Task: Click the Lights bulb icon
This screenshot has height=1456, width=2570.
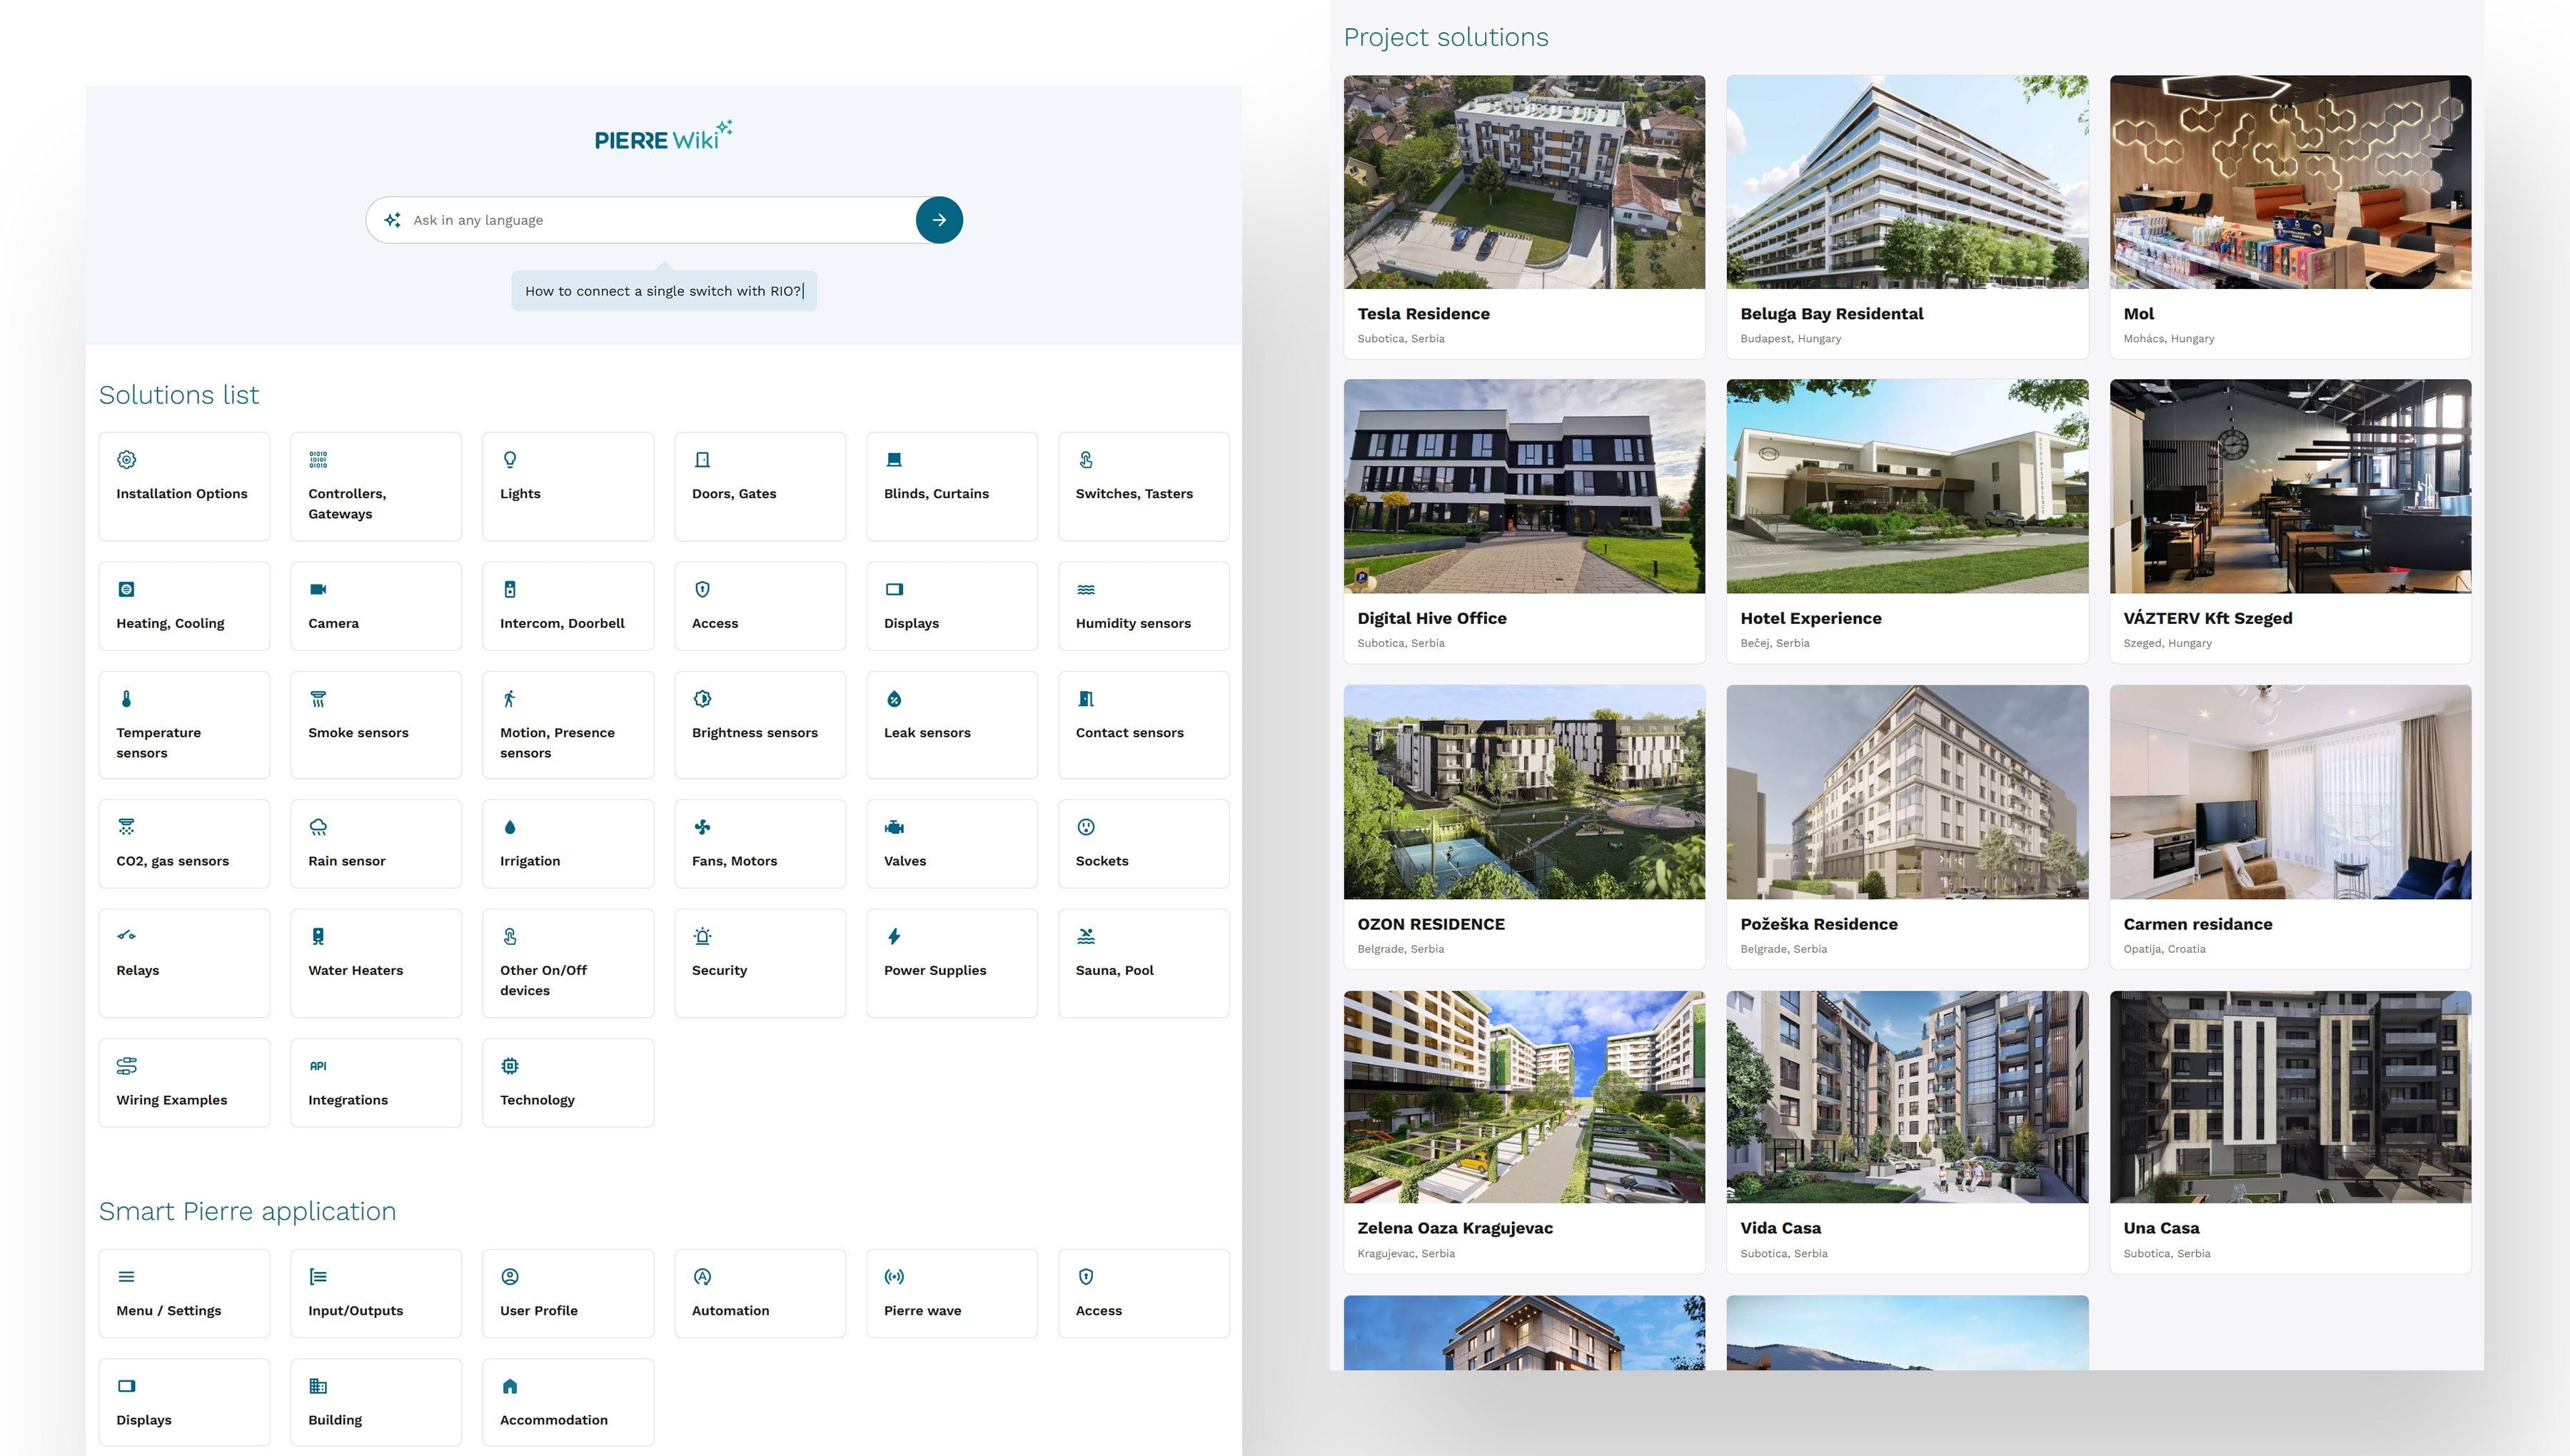Action: (510, 460)
